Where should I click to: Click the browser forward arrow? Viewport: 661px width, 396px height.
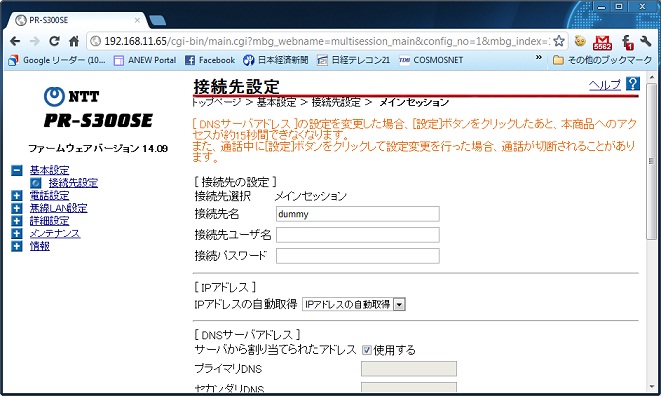35,41
